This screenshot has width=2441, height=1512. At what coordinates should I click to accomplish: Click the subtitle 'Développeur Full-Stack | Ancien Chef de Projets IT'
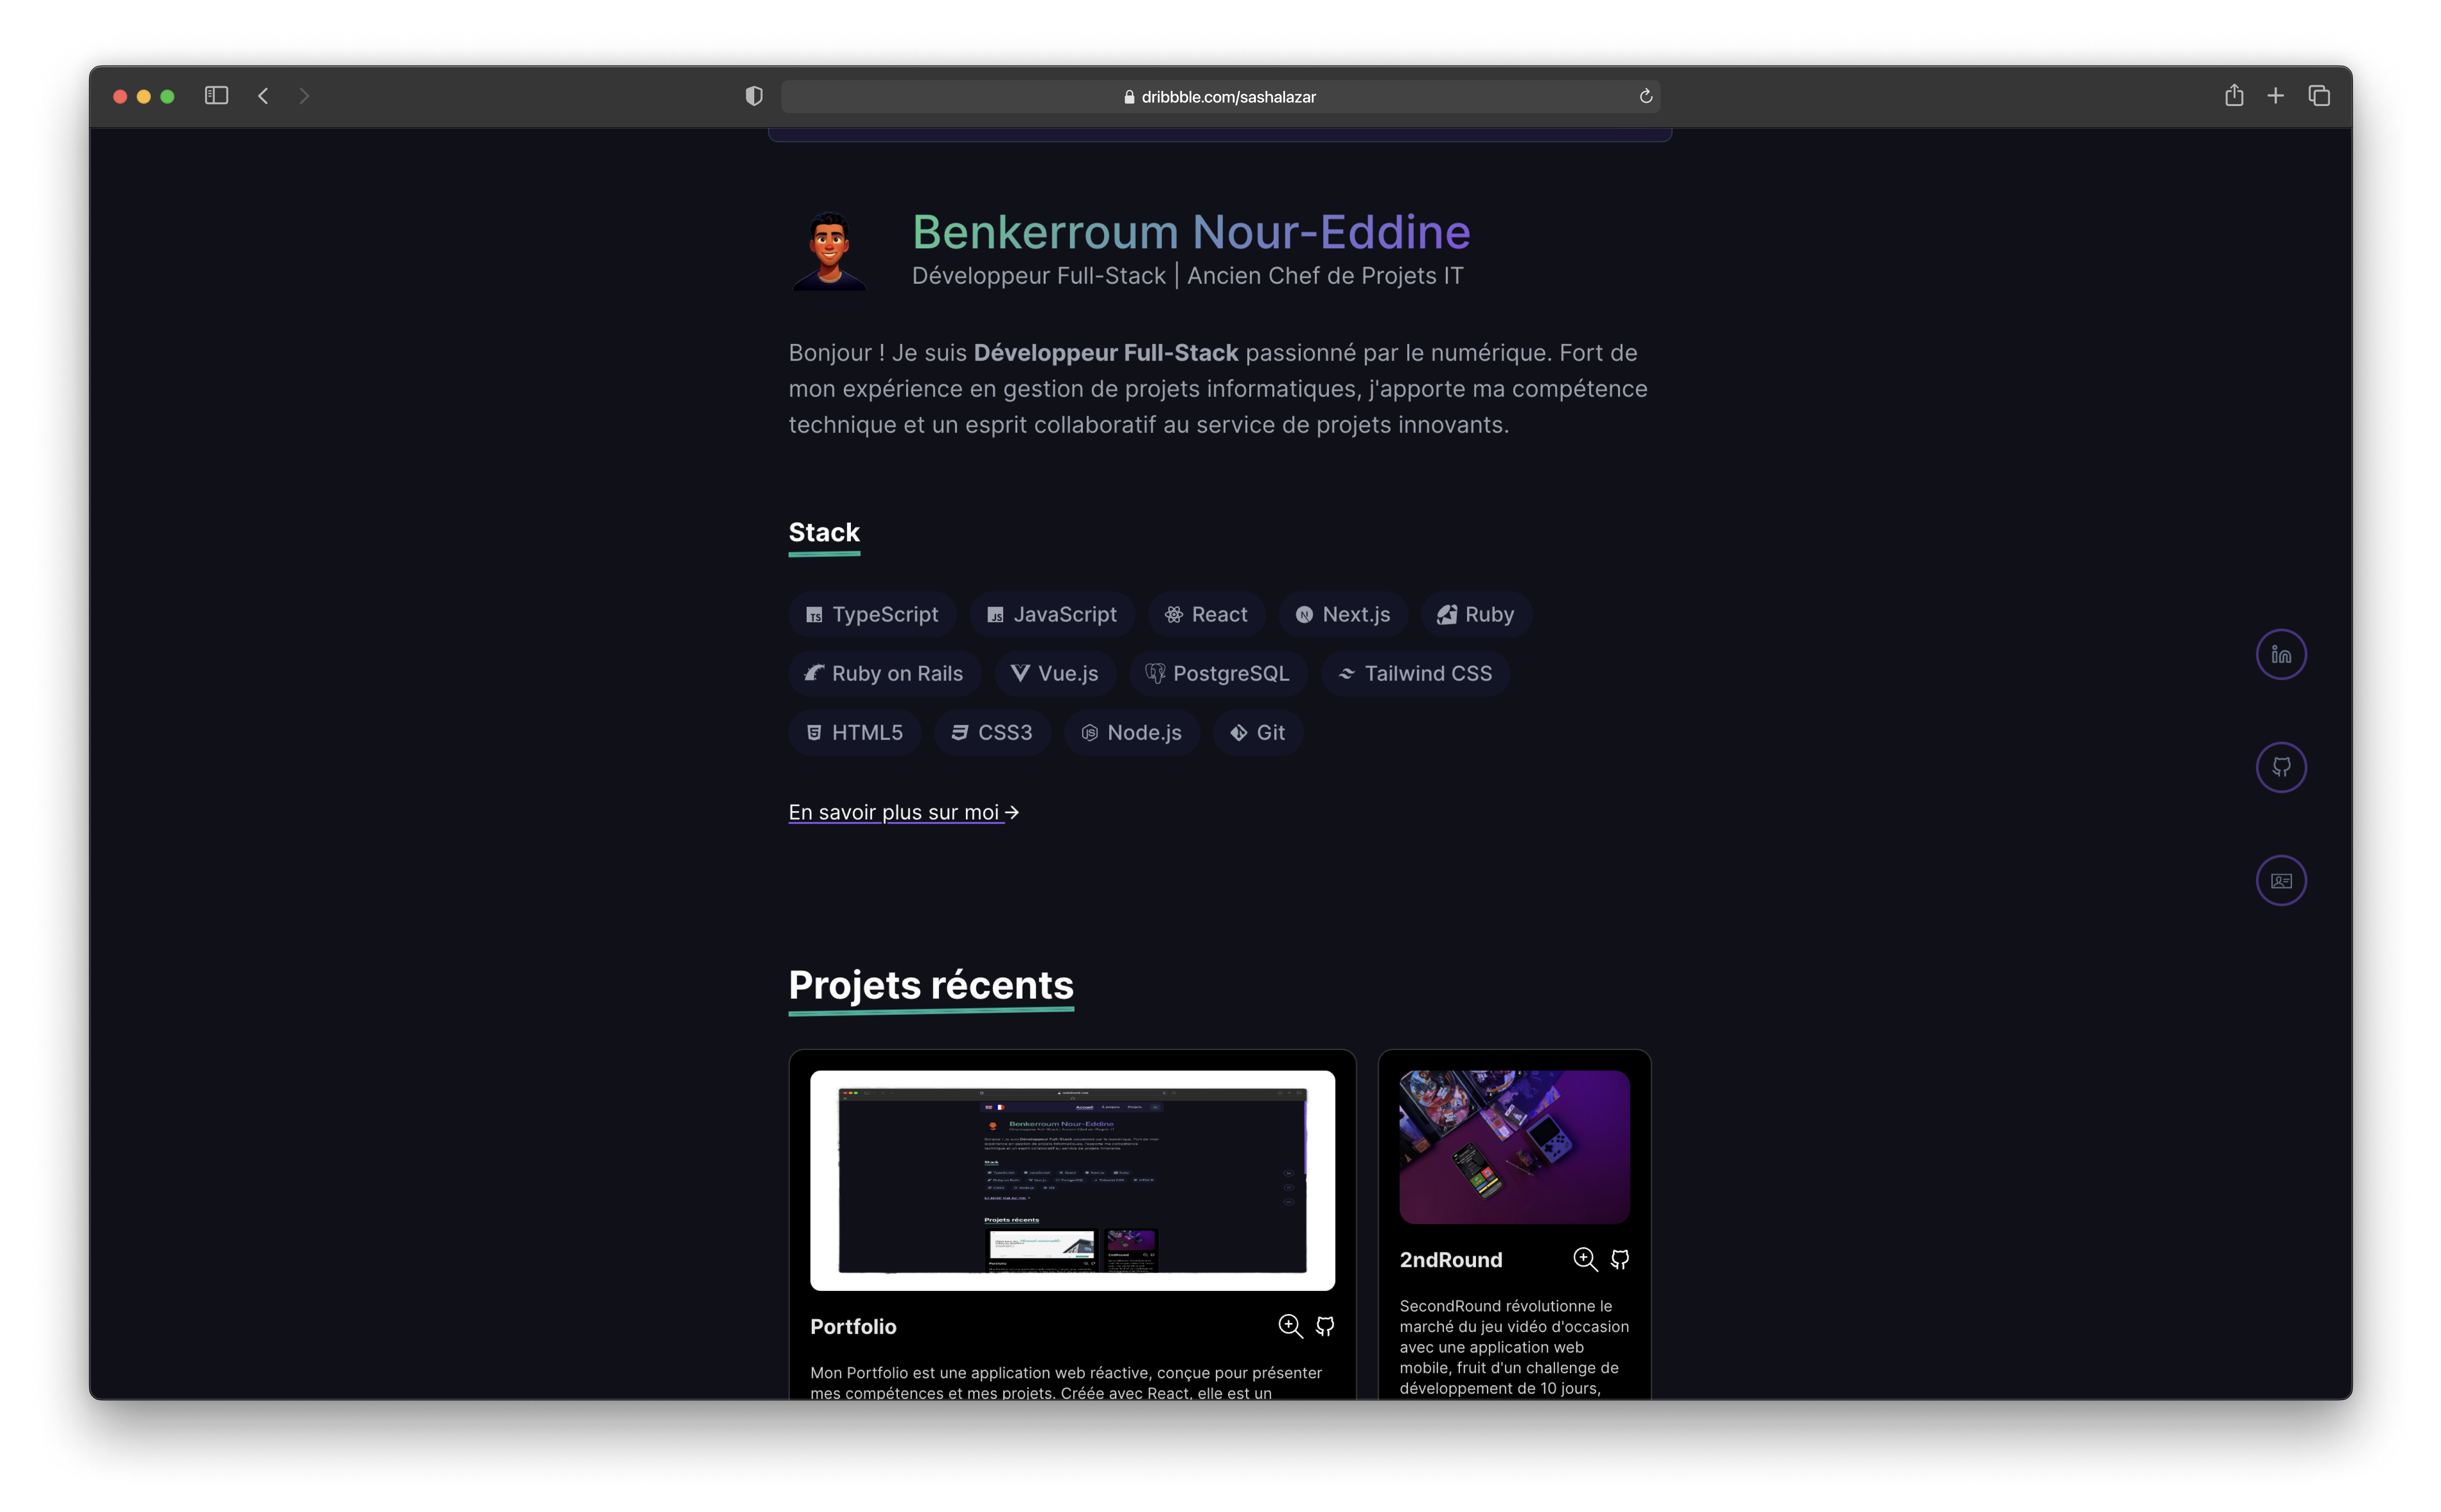pos(1187,276)
